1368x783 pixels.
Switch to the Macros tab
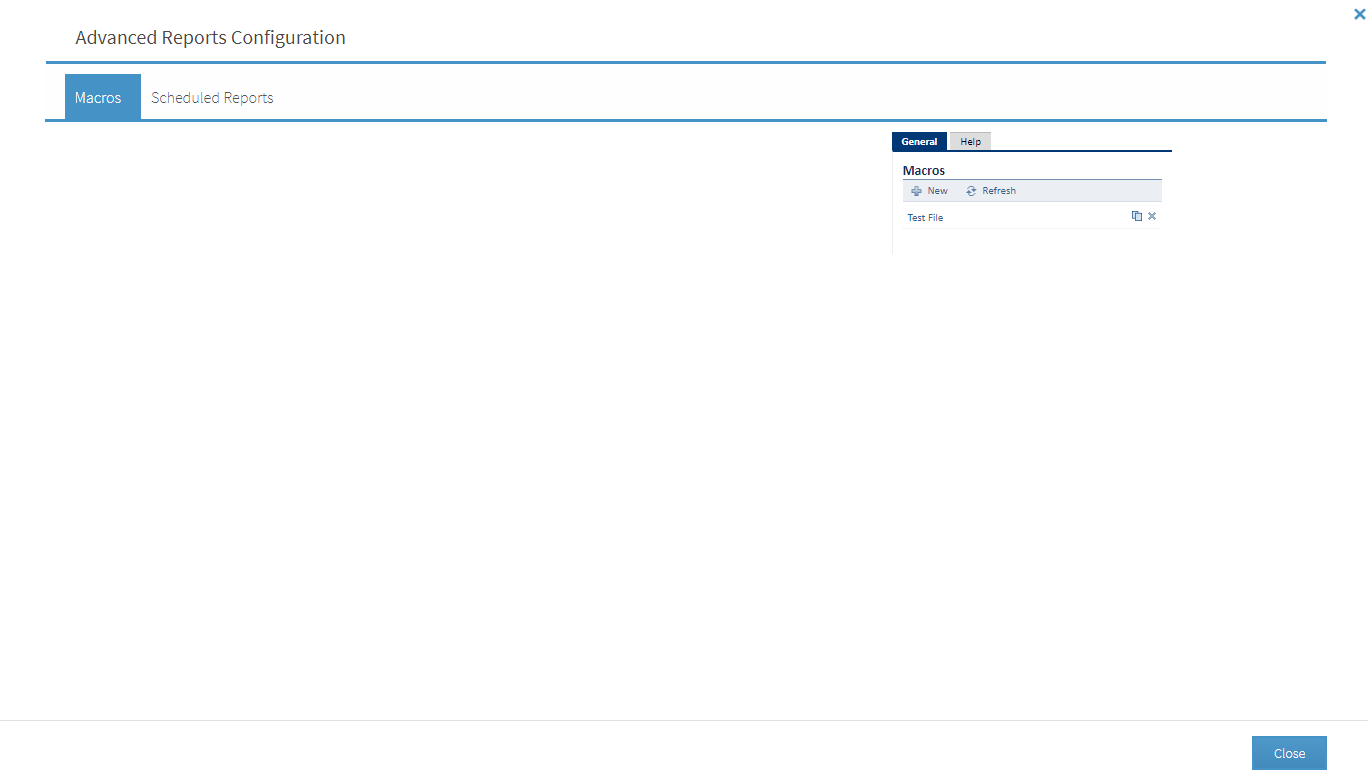point(98,98)
